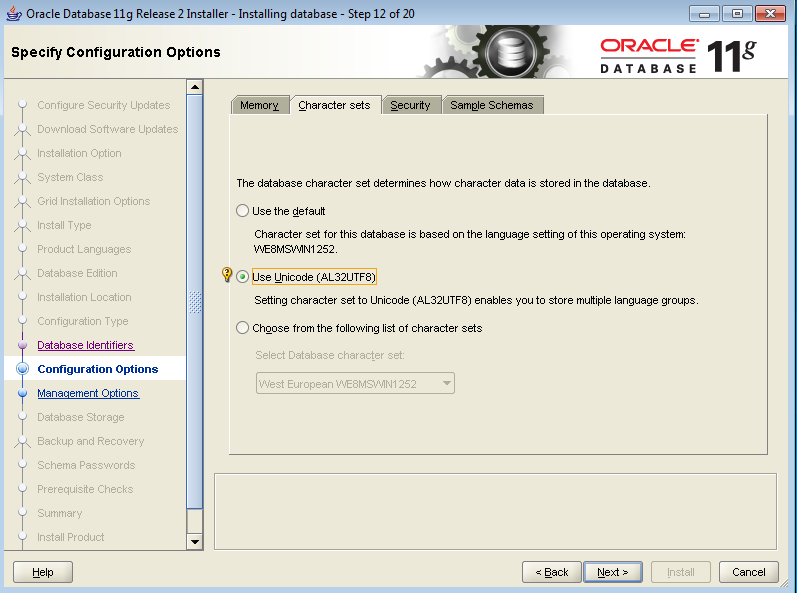Click the Help button
The image size is (797, 593).
pyautogui.click(x=43, y=572)
